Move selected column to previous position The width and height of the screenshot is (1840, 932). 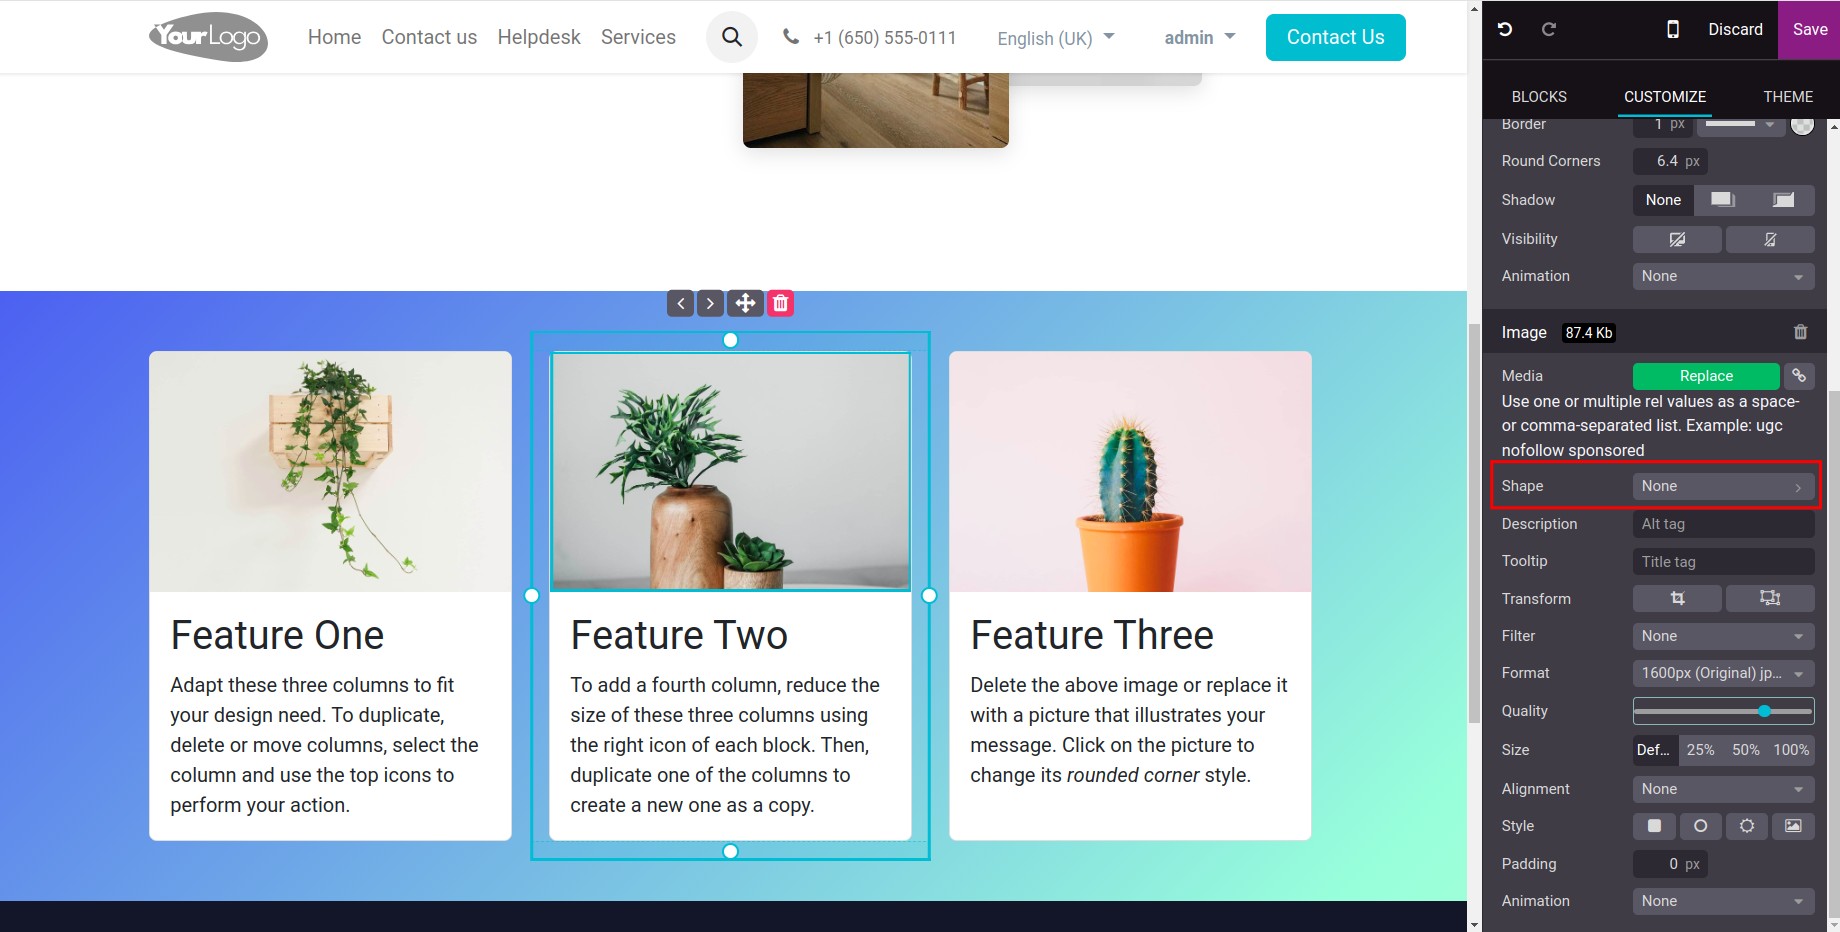[x=681, y=303]
